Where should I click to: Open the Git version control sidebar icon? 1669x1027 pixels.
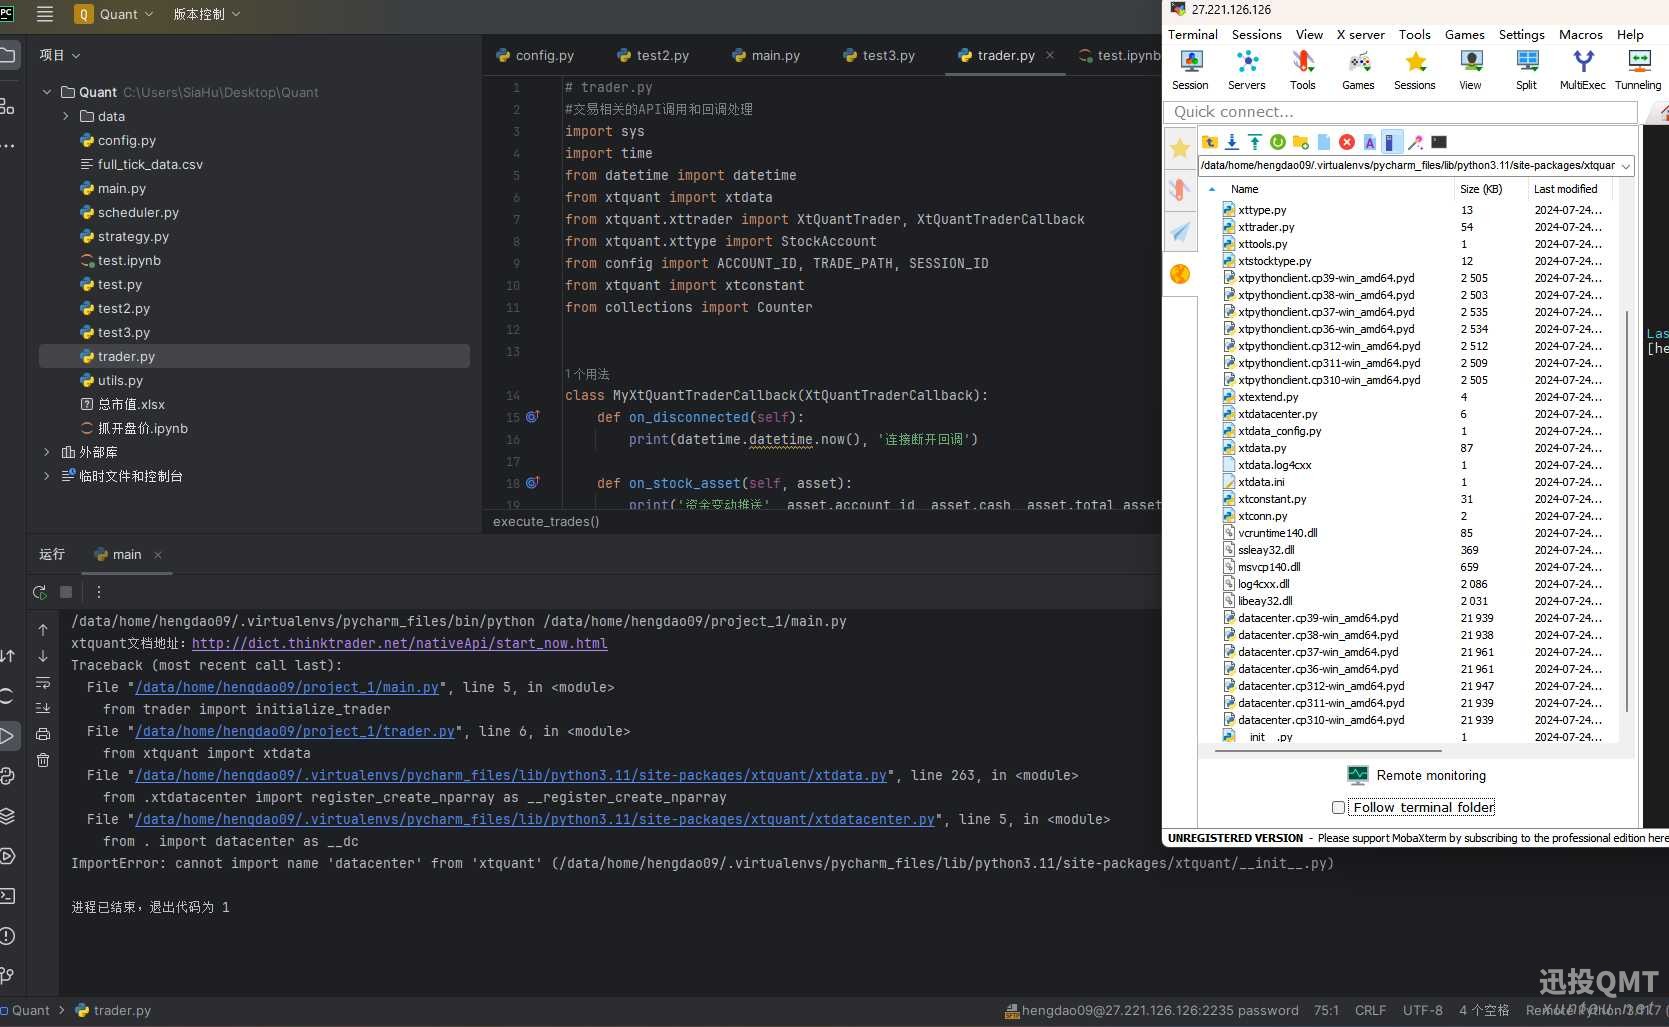coord(7,976)
